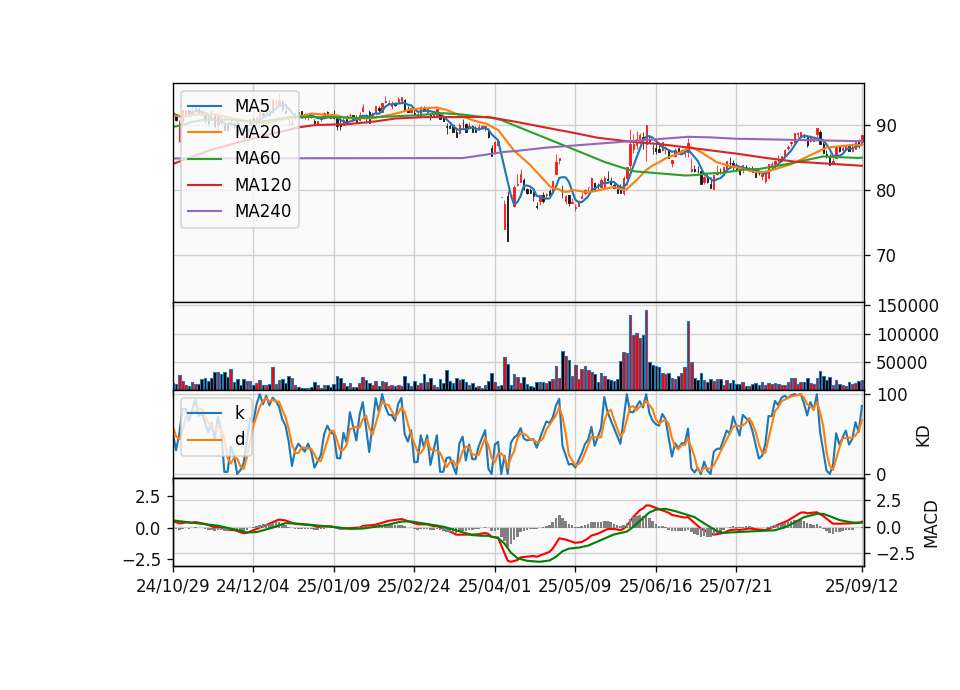Screen dimensions: 960x690
Task: Click the 50000 volume axis tick
Action: 902,363
